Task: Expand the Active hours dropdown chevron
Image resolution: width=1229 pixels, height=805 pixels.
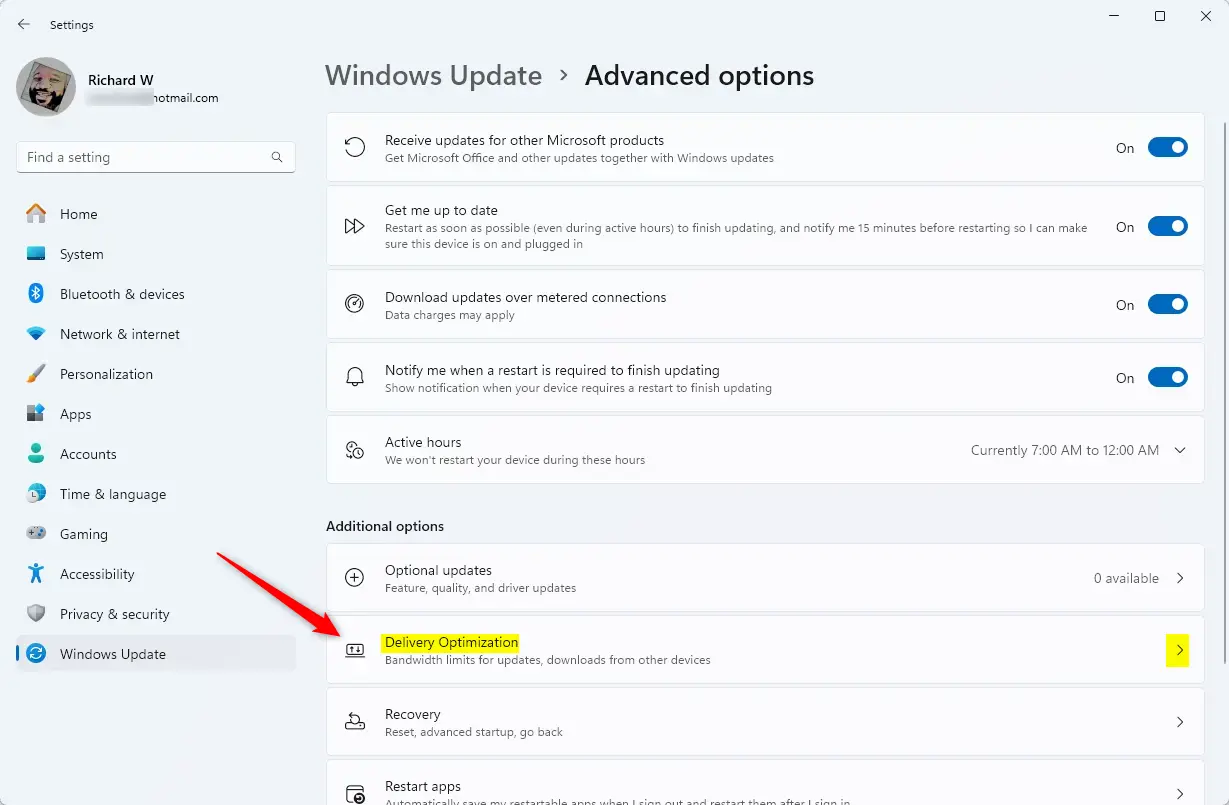Action: click(1180, 450)
